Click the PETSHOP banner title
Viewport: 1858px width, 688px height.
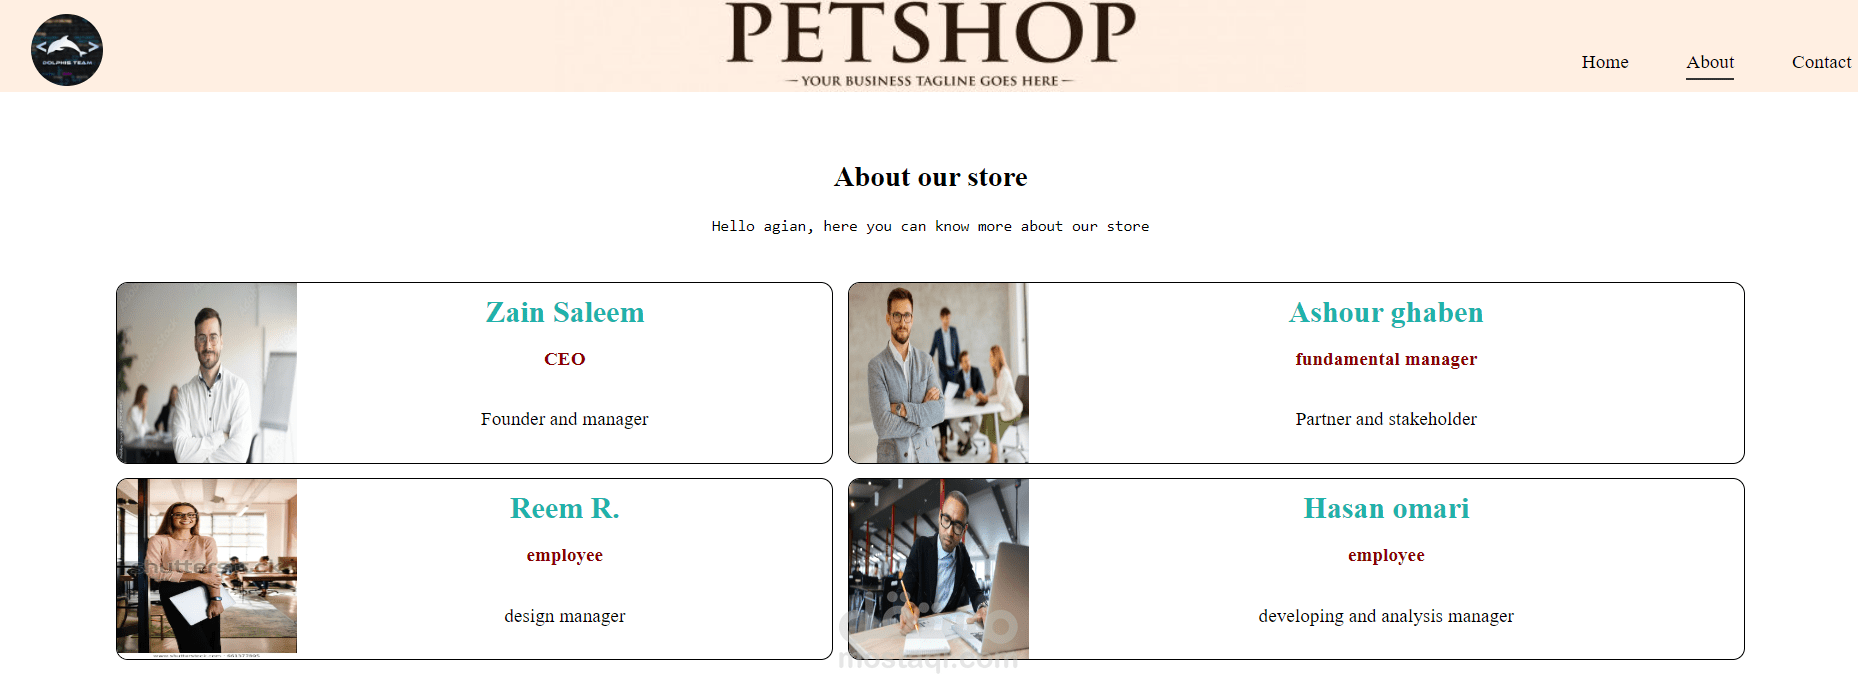click(x=930, y=33)
